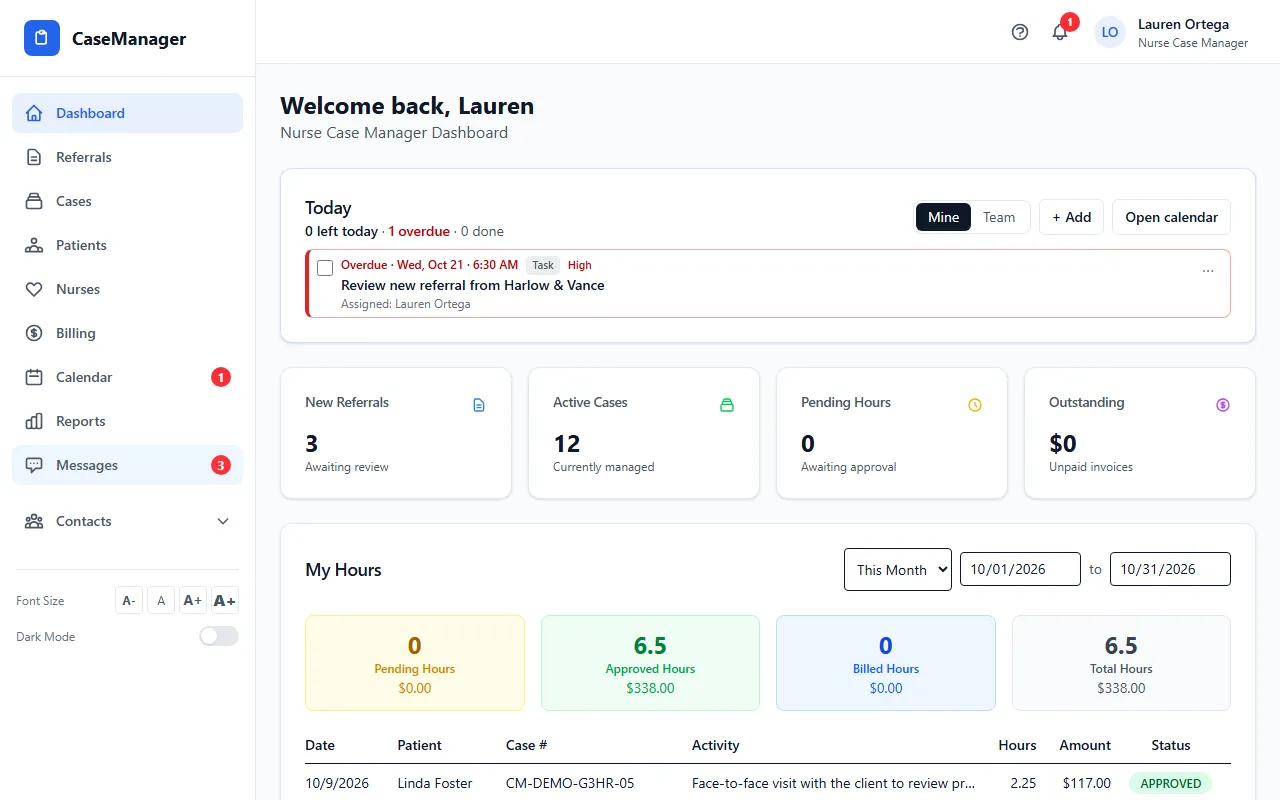
Task: Check off the Harlow & Vance referral task
Action: point(325,268)
